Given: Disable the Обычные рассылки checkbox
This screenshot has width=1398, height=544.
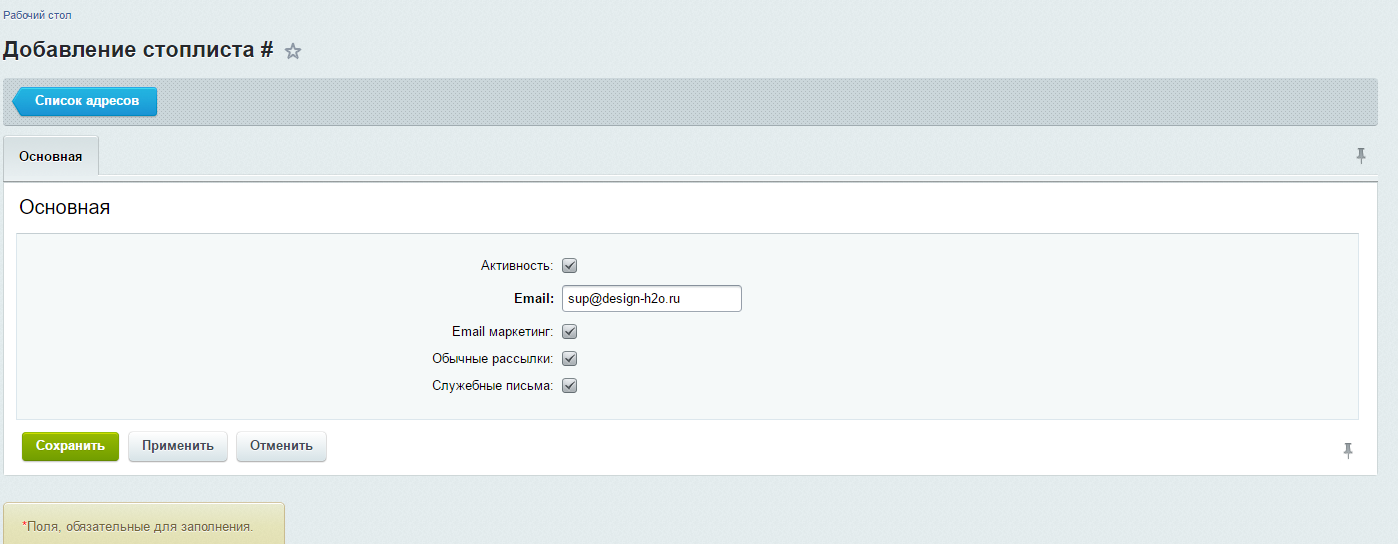Looking at the screenshot, I should (x=570, y=359).
